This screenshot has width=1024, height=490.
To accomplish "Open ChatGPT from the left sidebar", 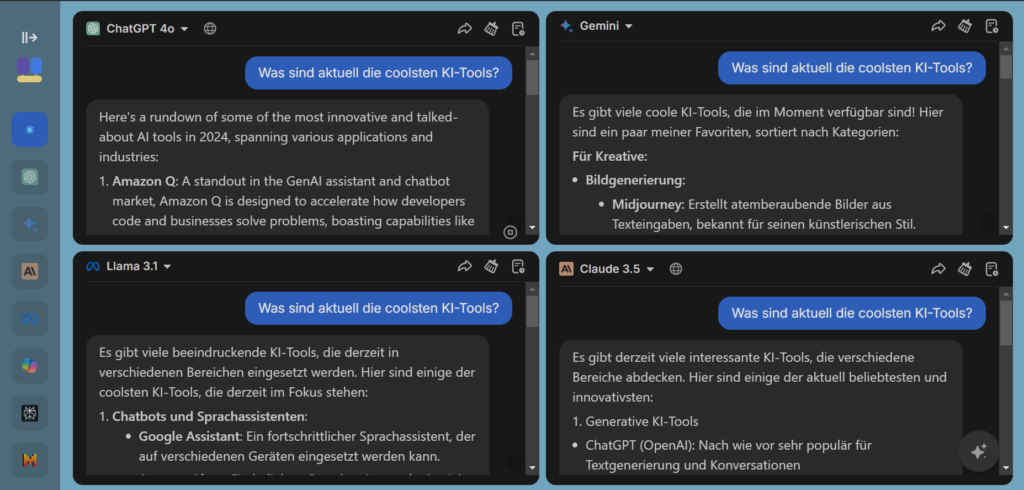I will [x=30, y=177].
